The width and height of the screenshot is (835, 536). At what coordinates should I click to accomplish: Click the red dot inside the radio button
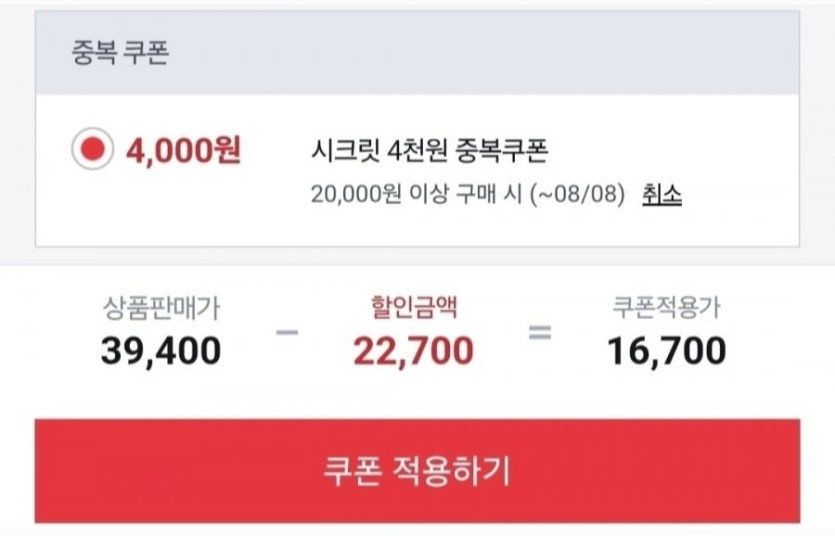point(92,151)
